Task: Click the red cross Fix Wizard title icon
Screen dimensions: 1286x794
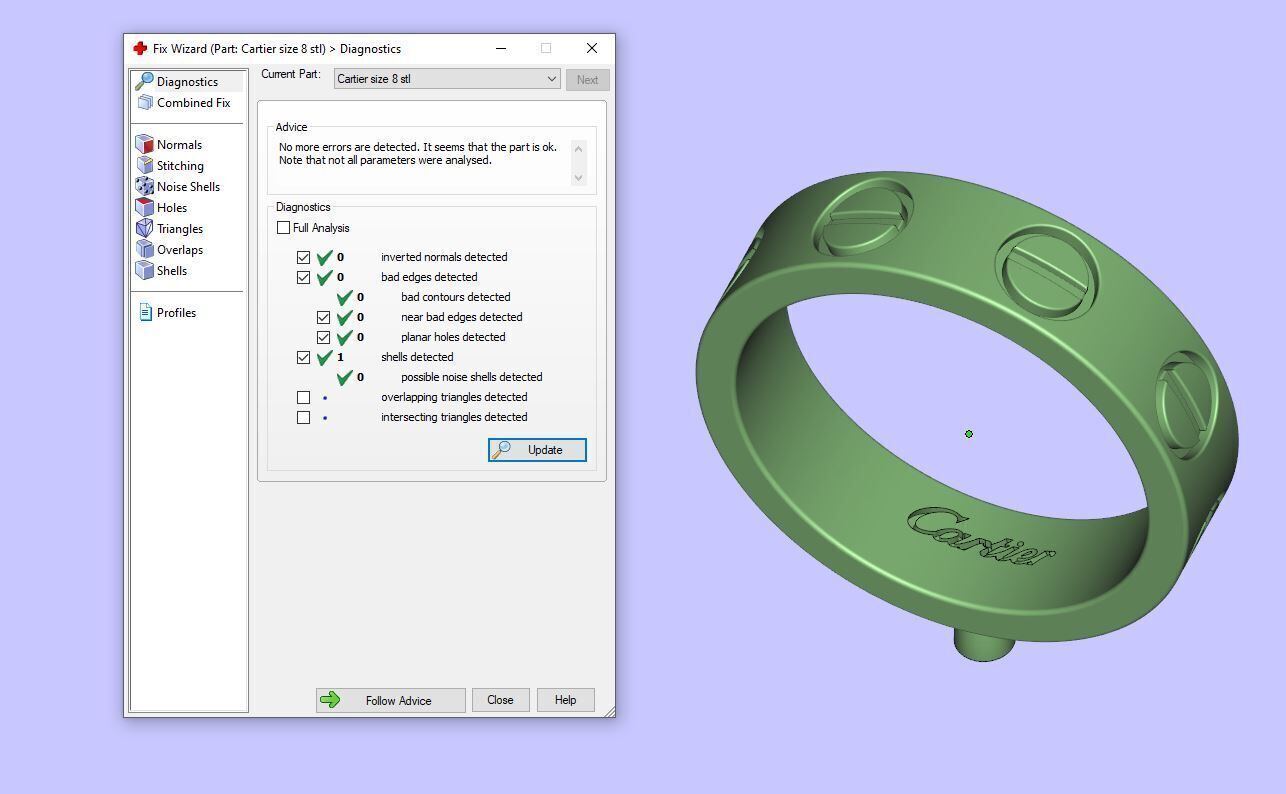Action: pos(140,48)
